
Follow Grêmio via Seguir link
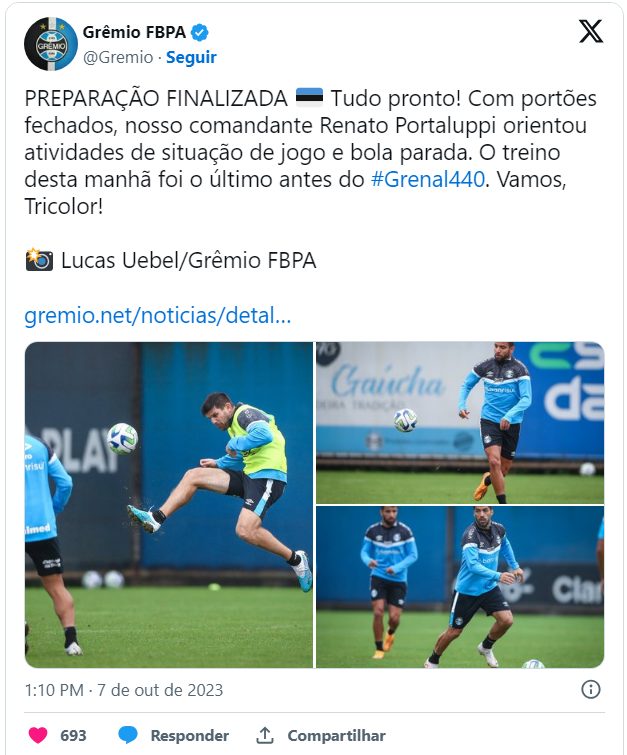coord(191,57)
